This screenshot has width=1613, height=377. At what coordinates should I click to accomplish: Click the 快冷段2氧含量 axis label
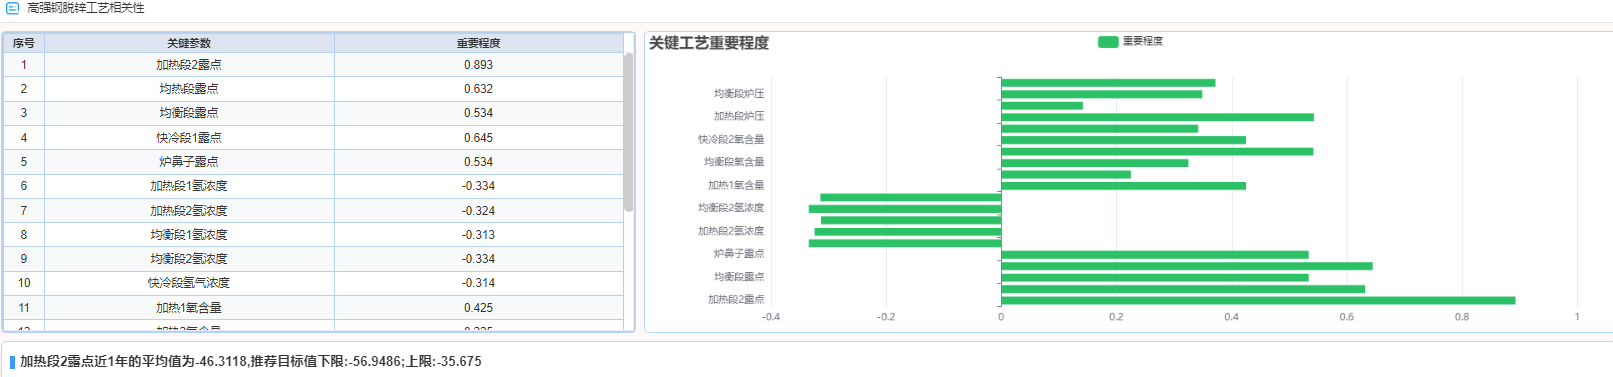point(731,140)
